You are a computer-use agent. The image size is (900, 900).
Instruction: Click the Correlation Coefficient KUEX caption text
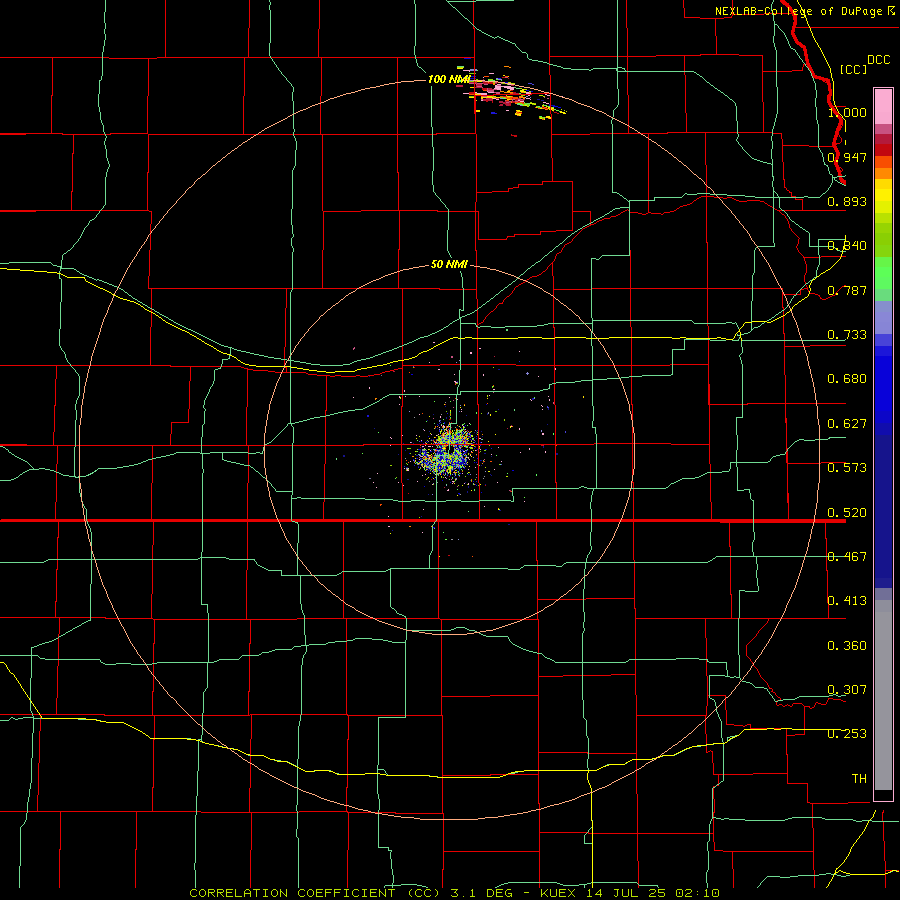[x=454, y=893]
